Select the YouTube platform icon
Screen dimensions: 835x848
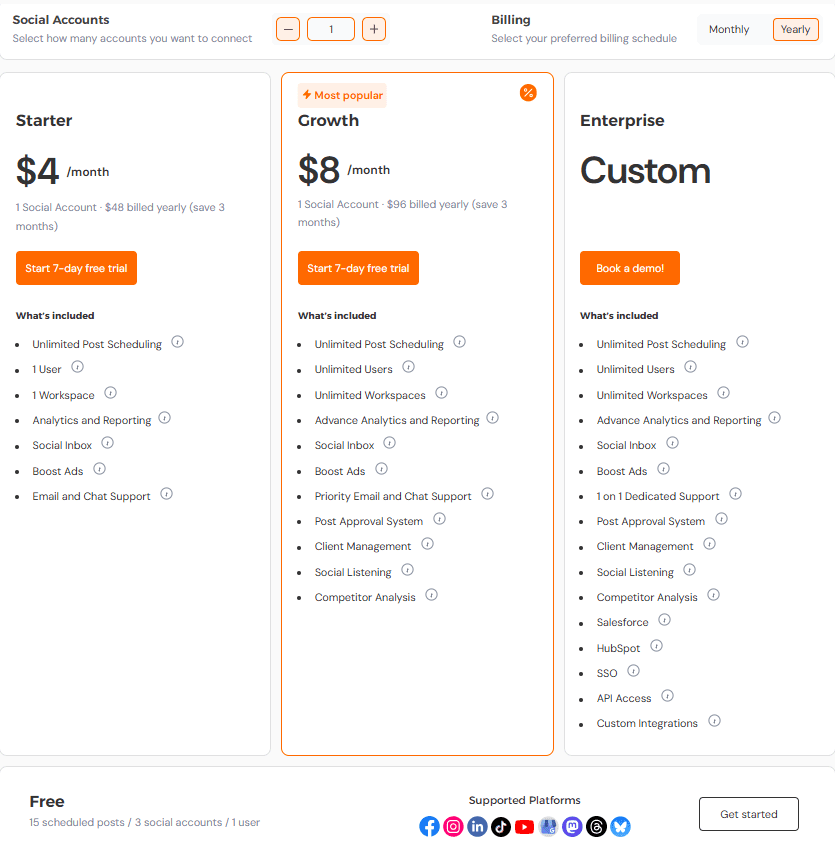pos(524,827)
